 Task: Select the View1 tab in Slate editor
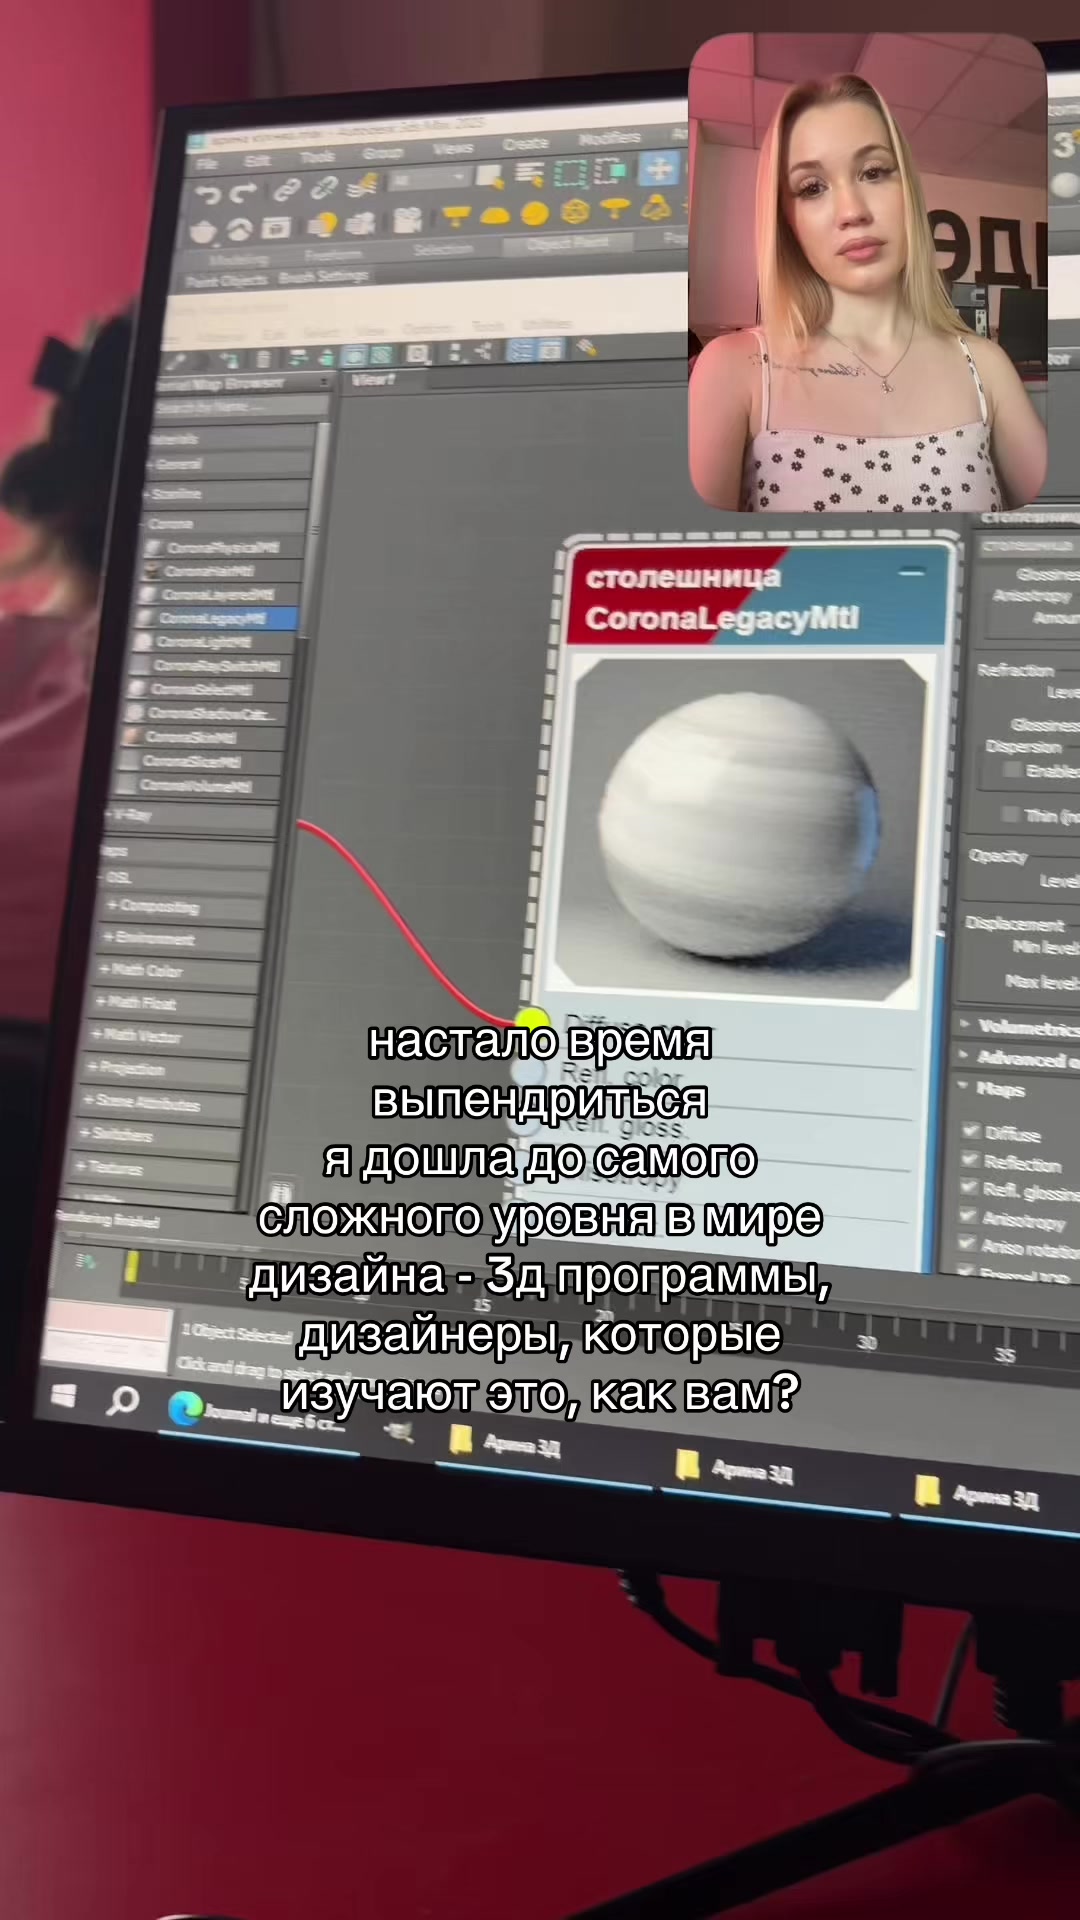pyautogui.click(x=374, y=380)
